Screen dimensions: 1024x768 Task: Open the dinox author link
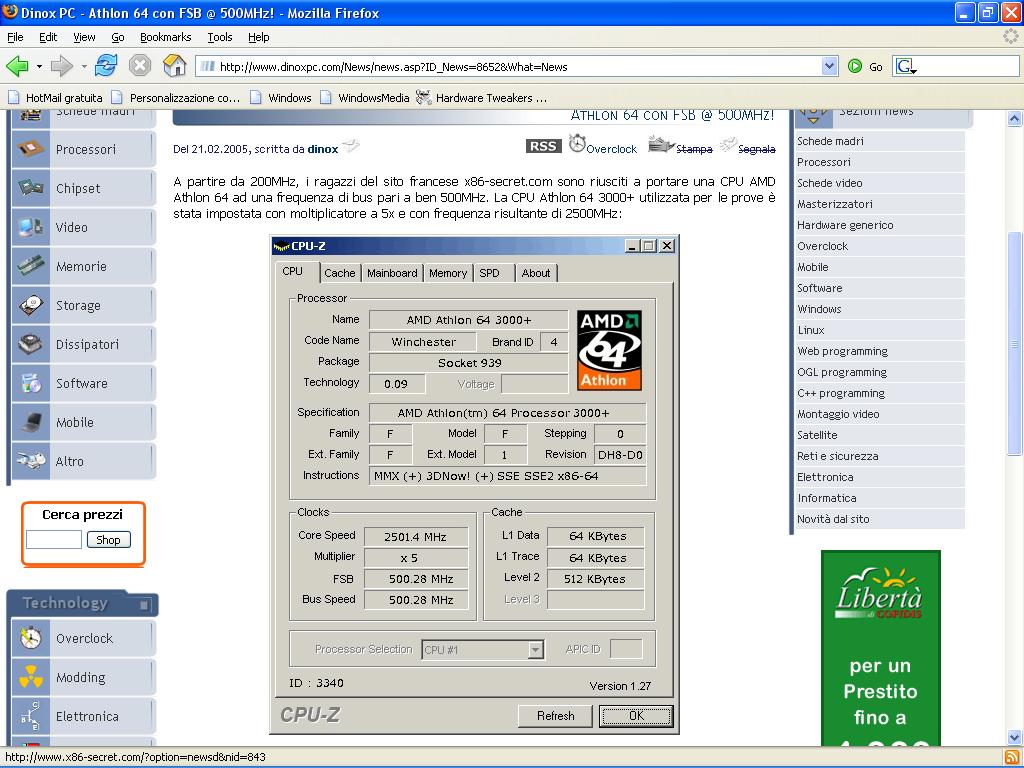point(323,149)
